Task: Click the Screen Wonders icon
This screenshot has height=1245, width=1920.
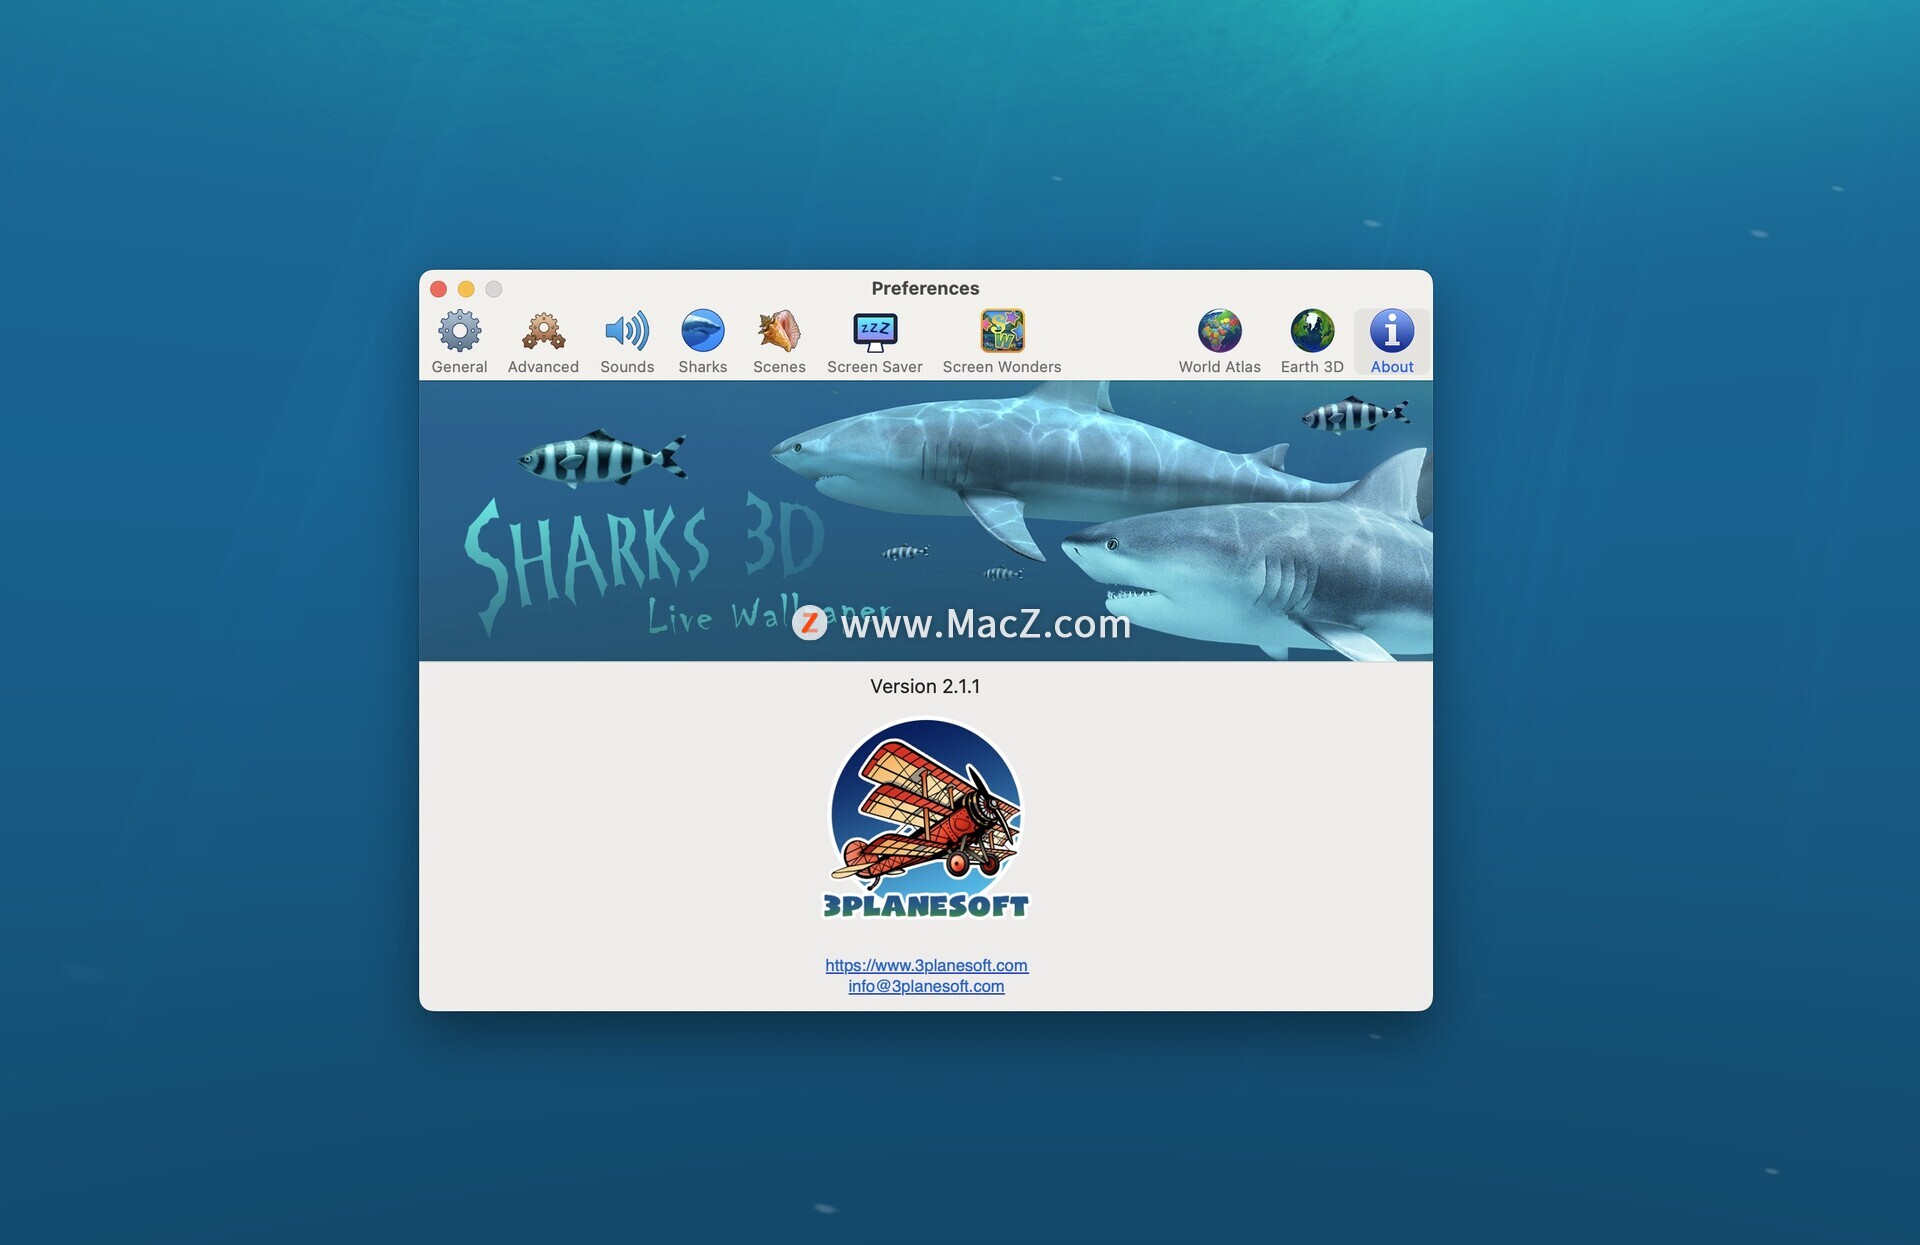Action: [1002, 332]
